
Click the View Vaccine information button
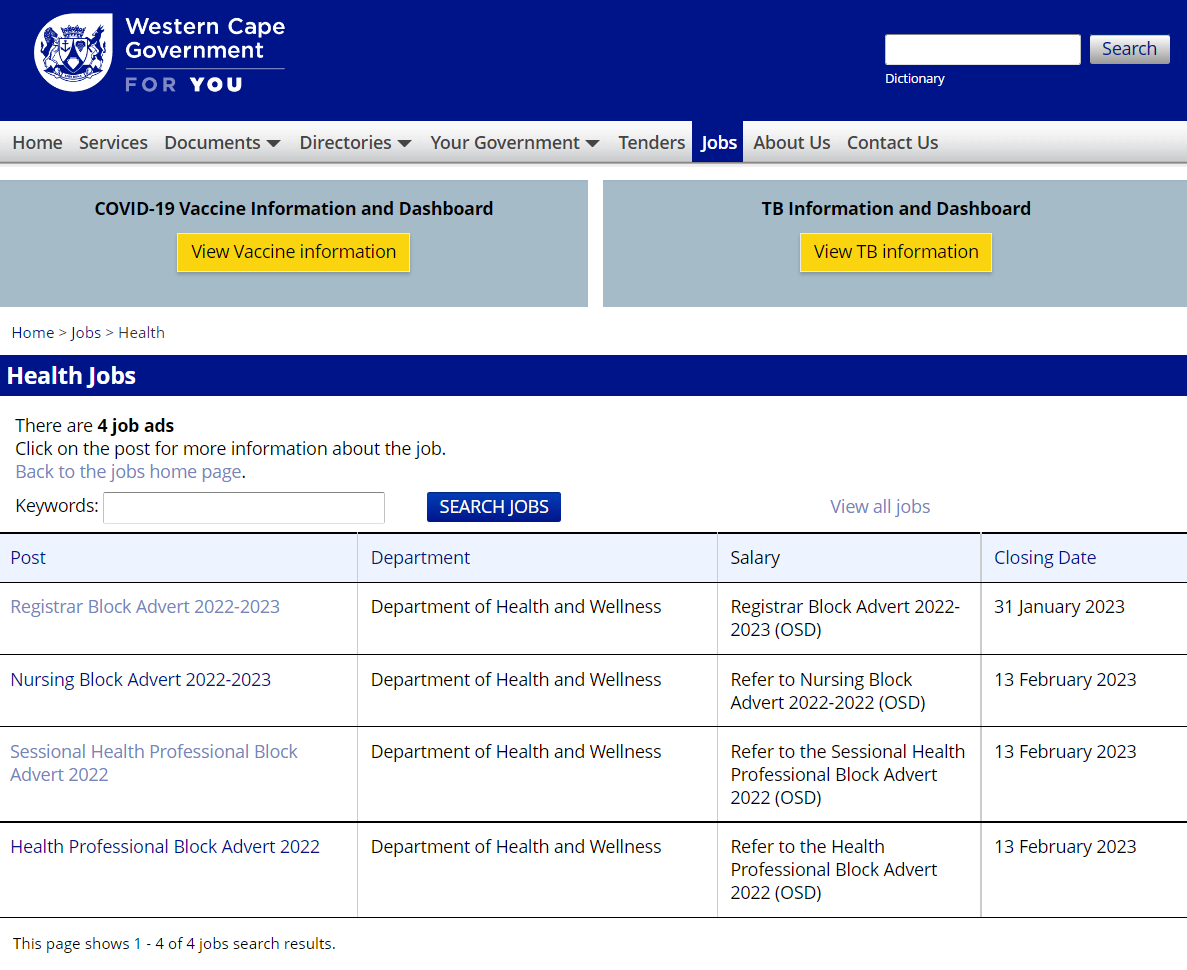tap(293, 252)
